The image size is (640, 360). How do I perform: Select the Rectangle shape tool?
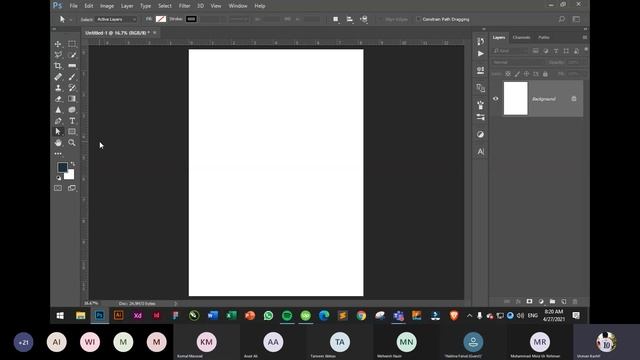(x=72, y=131)
